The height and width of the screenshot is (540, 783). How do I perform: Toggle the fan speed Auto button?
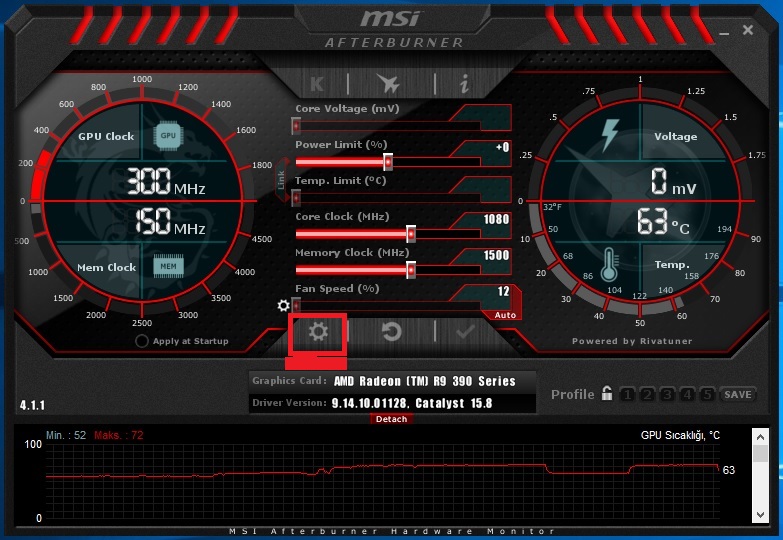(x=505, y=315)
